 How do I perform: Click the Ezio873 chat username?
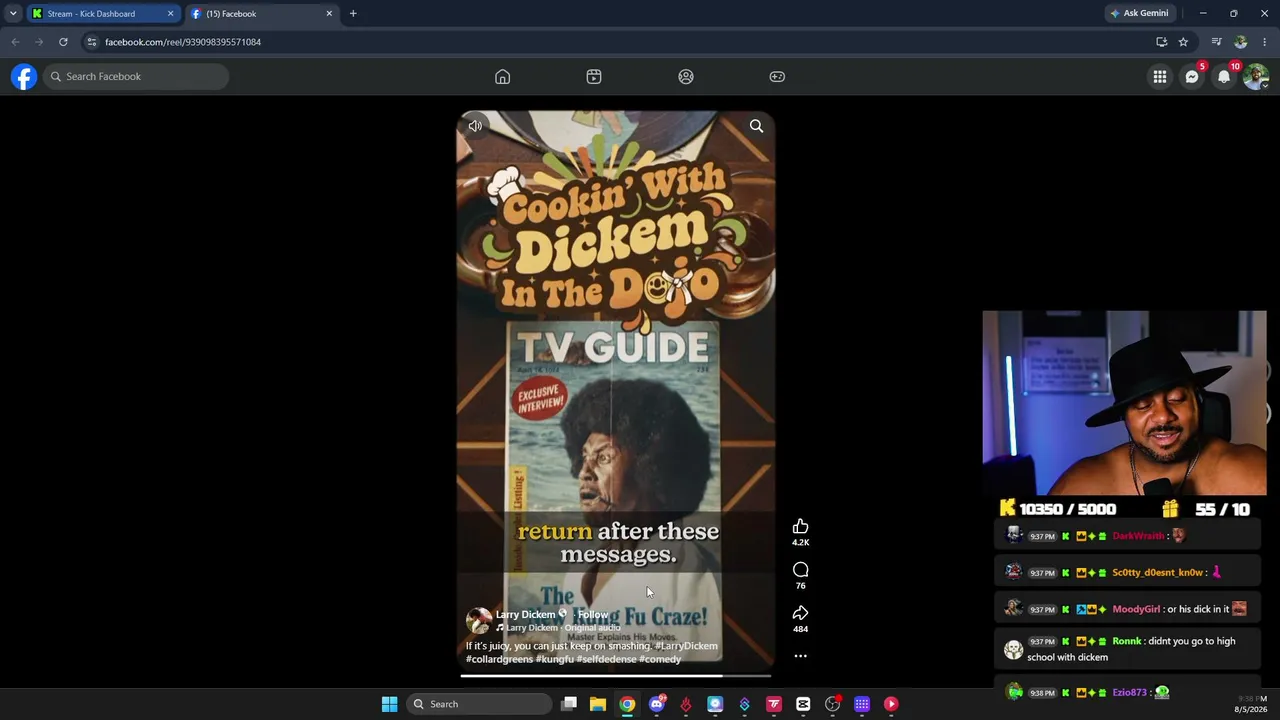coord(1129,692)
